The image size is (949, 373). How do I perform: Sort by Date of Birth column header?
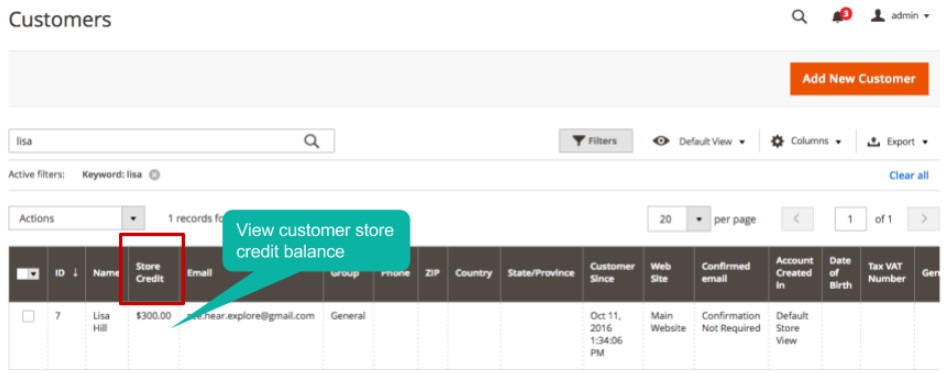(x=841, y=273)
